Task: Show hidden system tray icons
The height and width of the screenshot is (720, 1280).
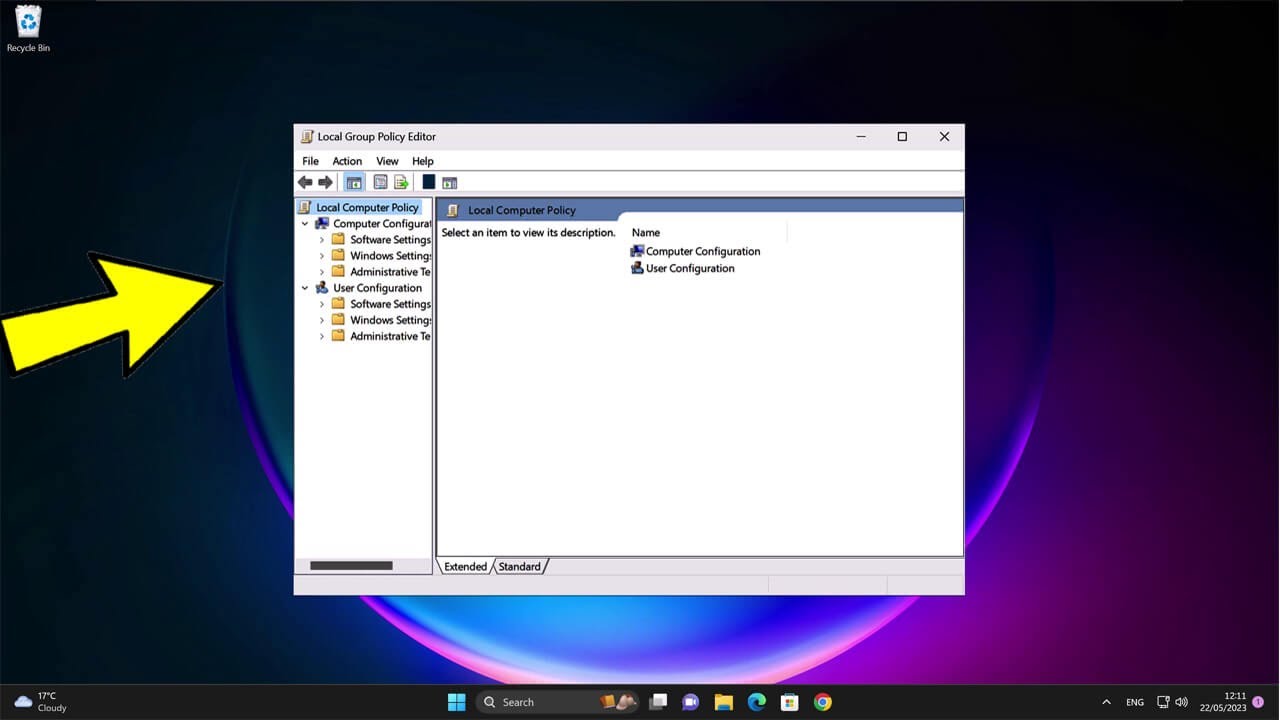Action: pyautogui.click(x=1106, y=702)
